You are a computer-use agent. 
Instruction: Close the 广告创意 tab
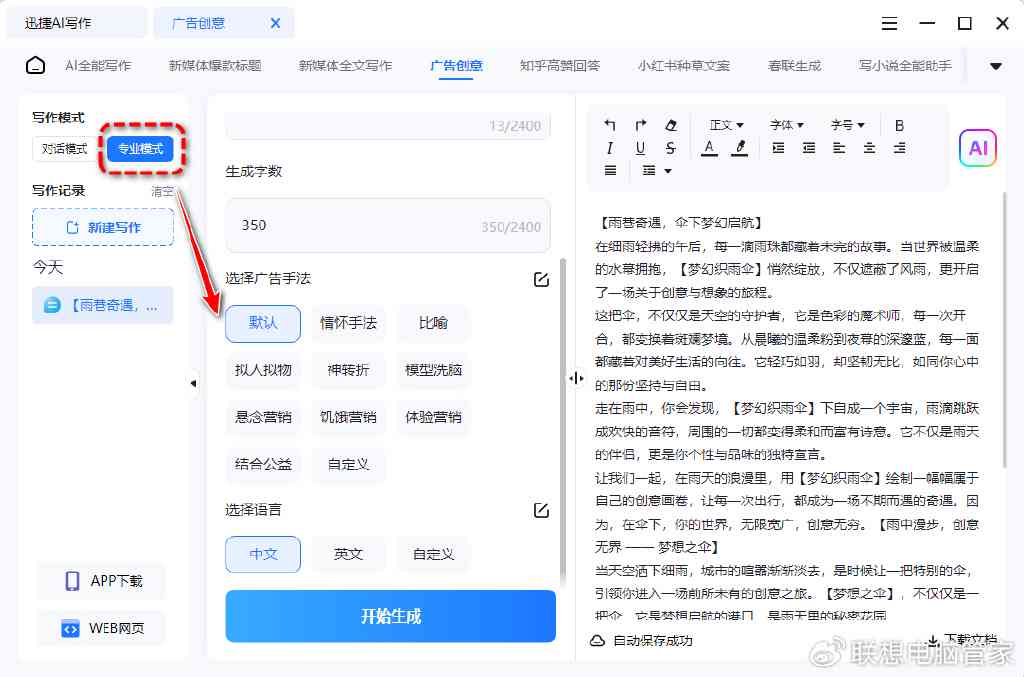[276, 23]
